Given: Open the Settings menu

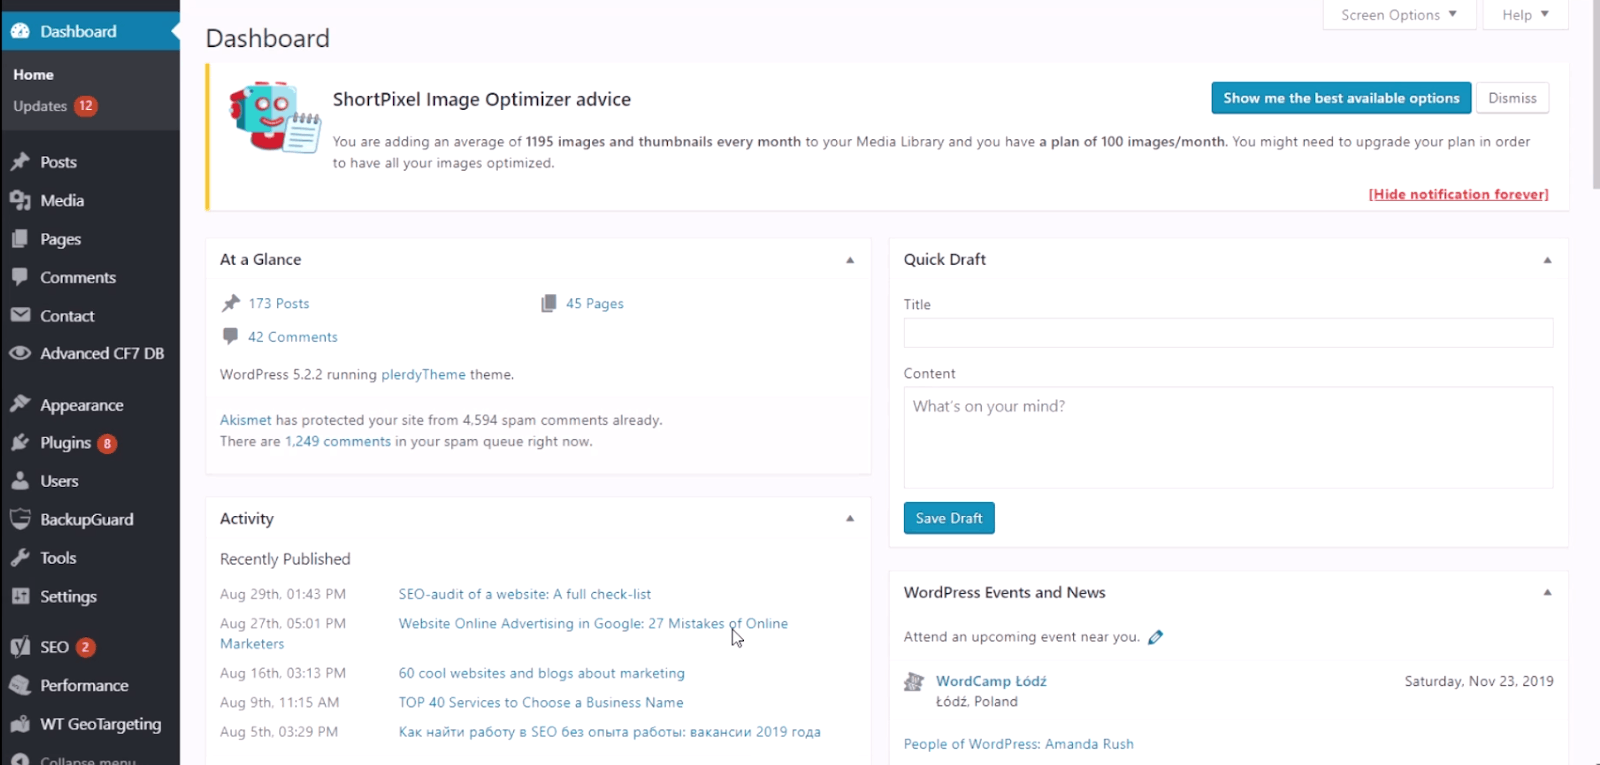Looking at the screenshot, I should [x=90, y=596].
